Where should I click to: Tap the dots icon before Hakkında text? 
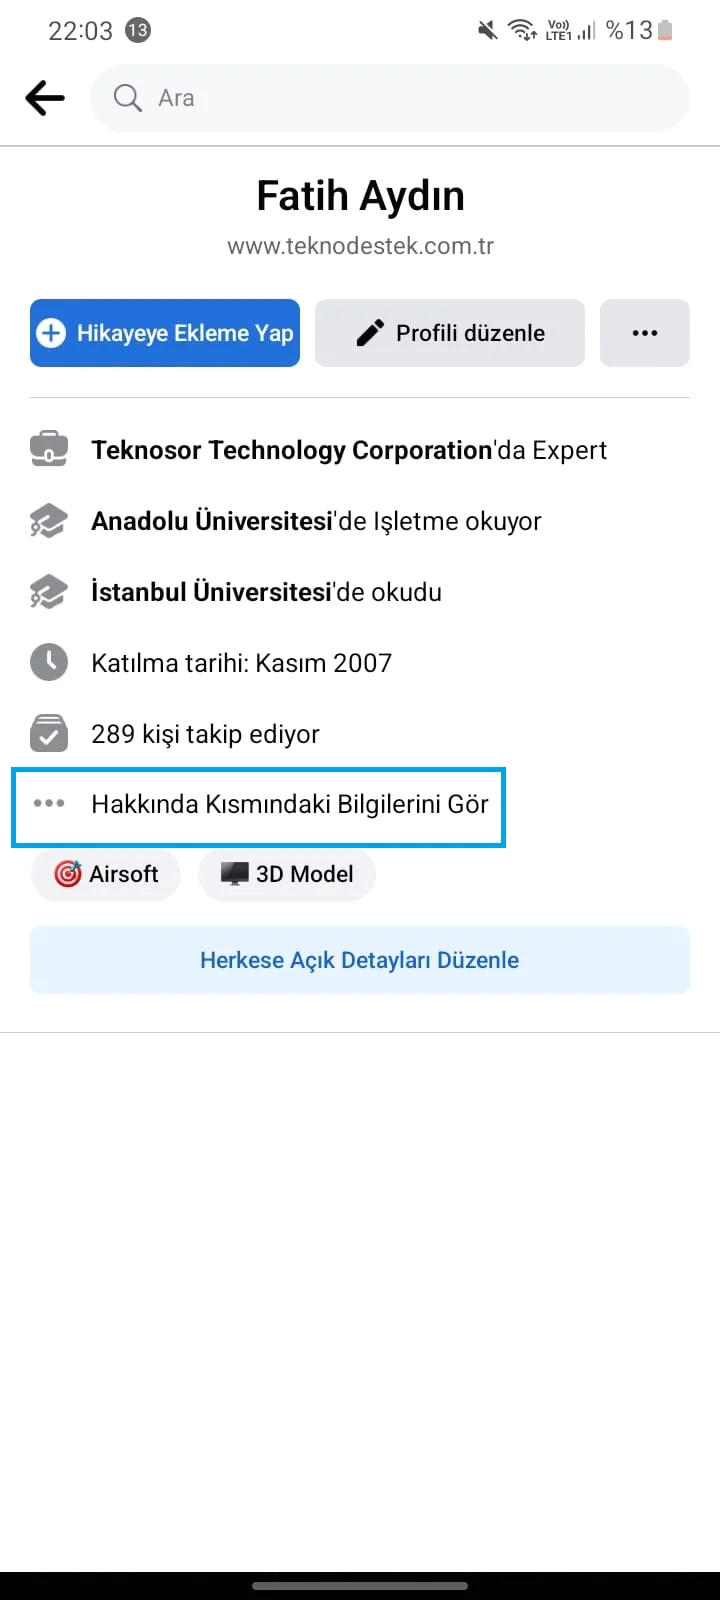47,805
